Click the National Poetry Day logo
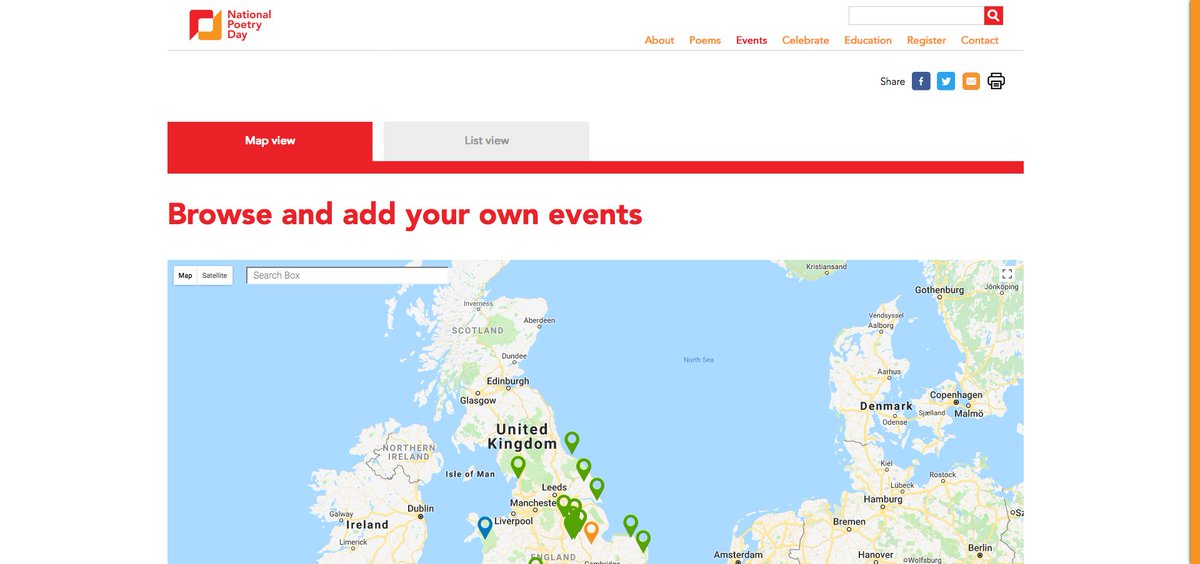 tap(231, 25)
